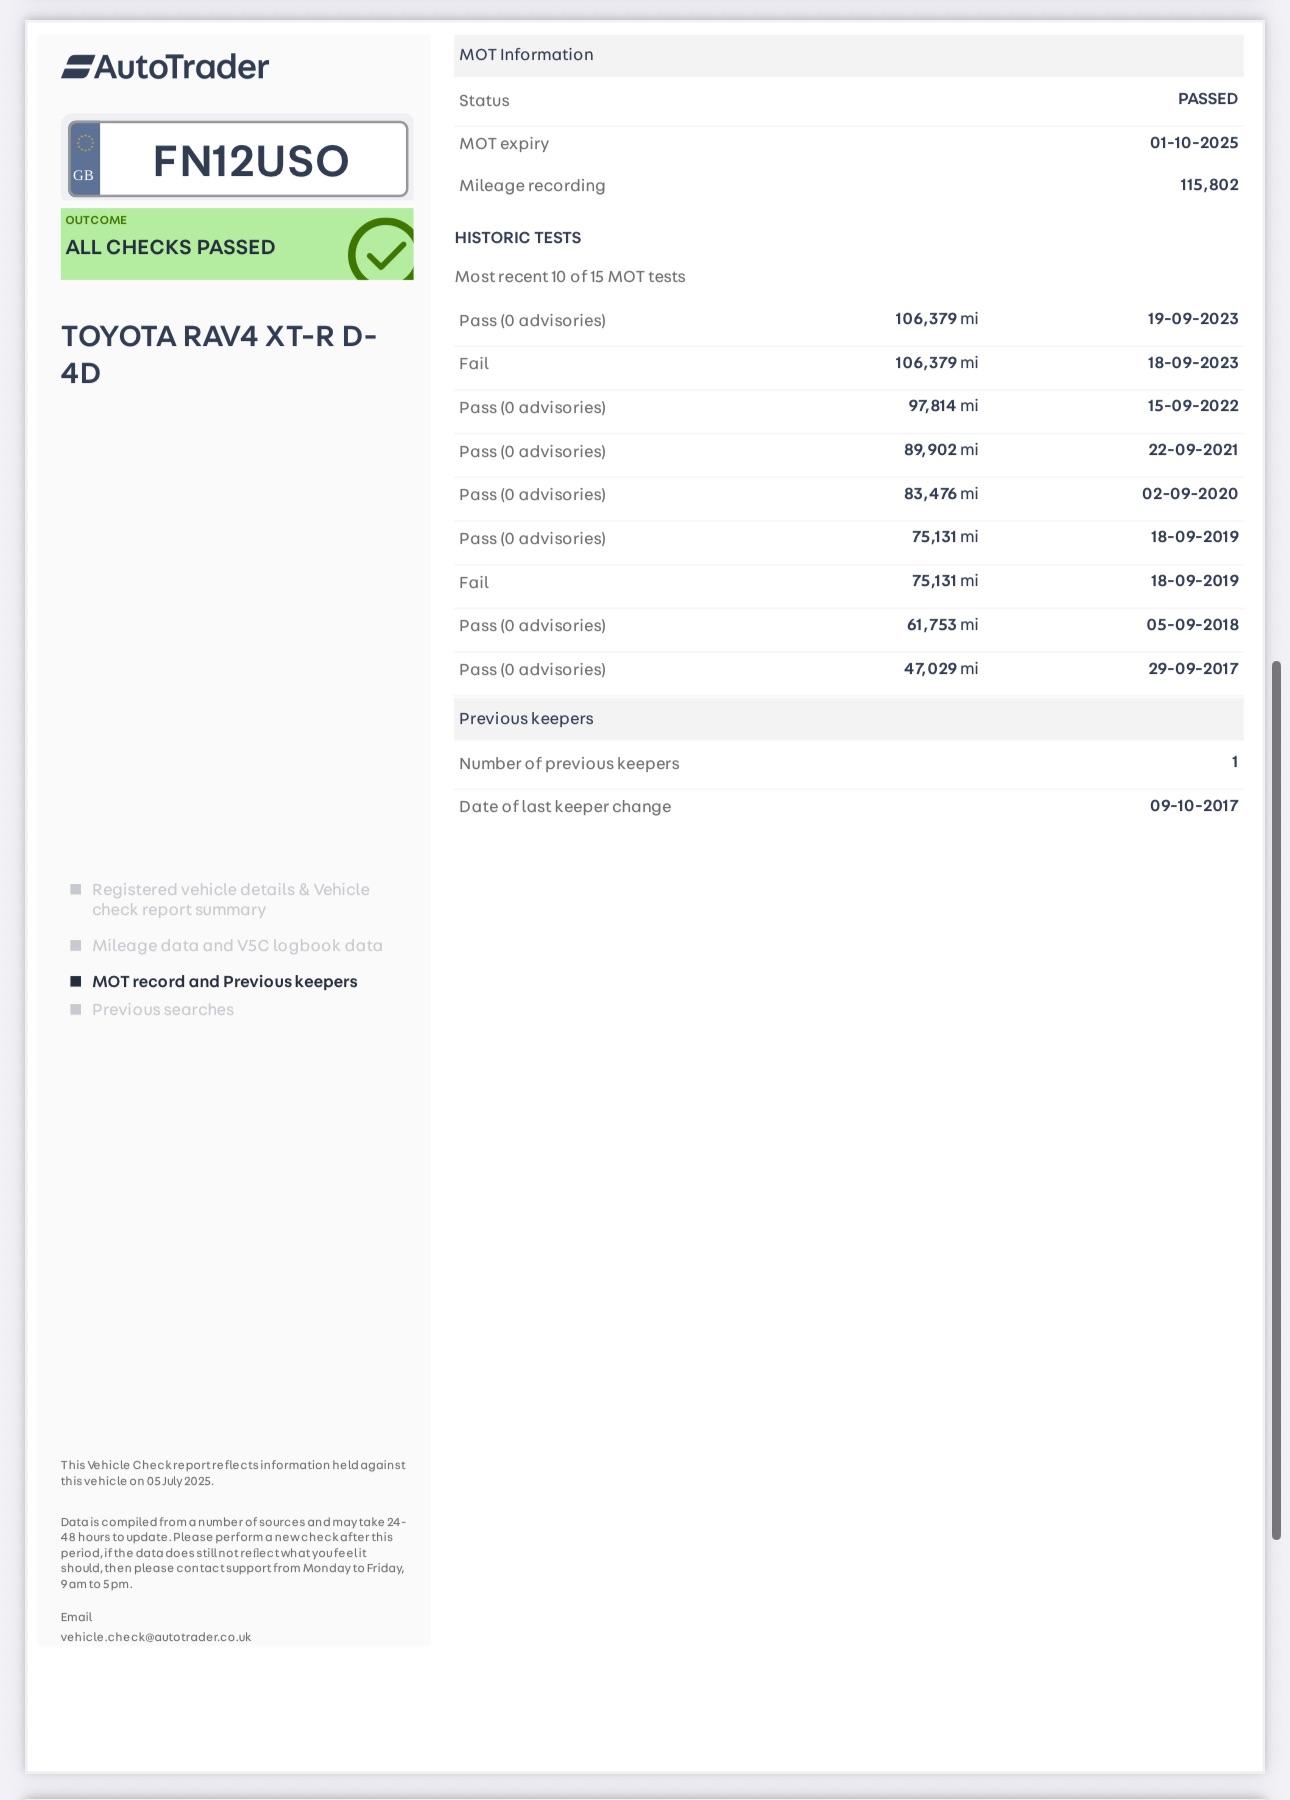This screenshot has height=1800, width=1290.
Task: Click the HISTORIC TESTS heading
Action: (518, 237)
